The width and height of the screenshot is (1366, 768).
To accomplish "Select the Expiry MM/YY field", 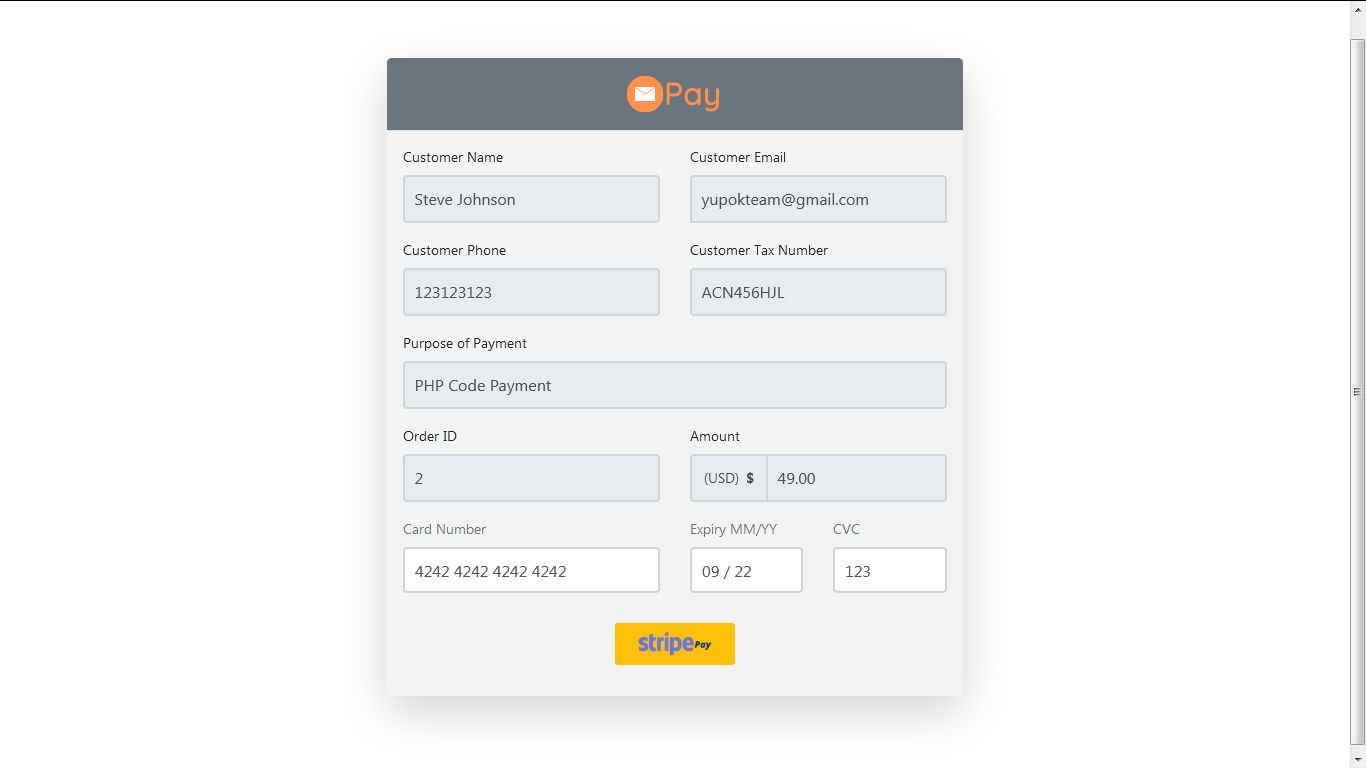I will (x=746, y=570).
